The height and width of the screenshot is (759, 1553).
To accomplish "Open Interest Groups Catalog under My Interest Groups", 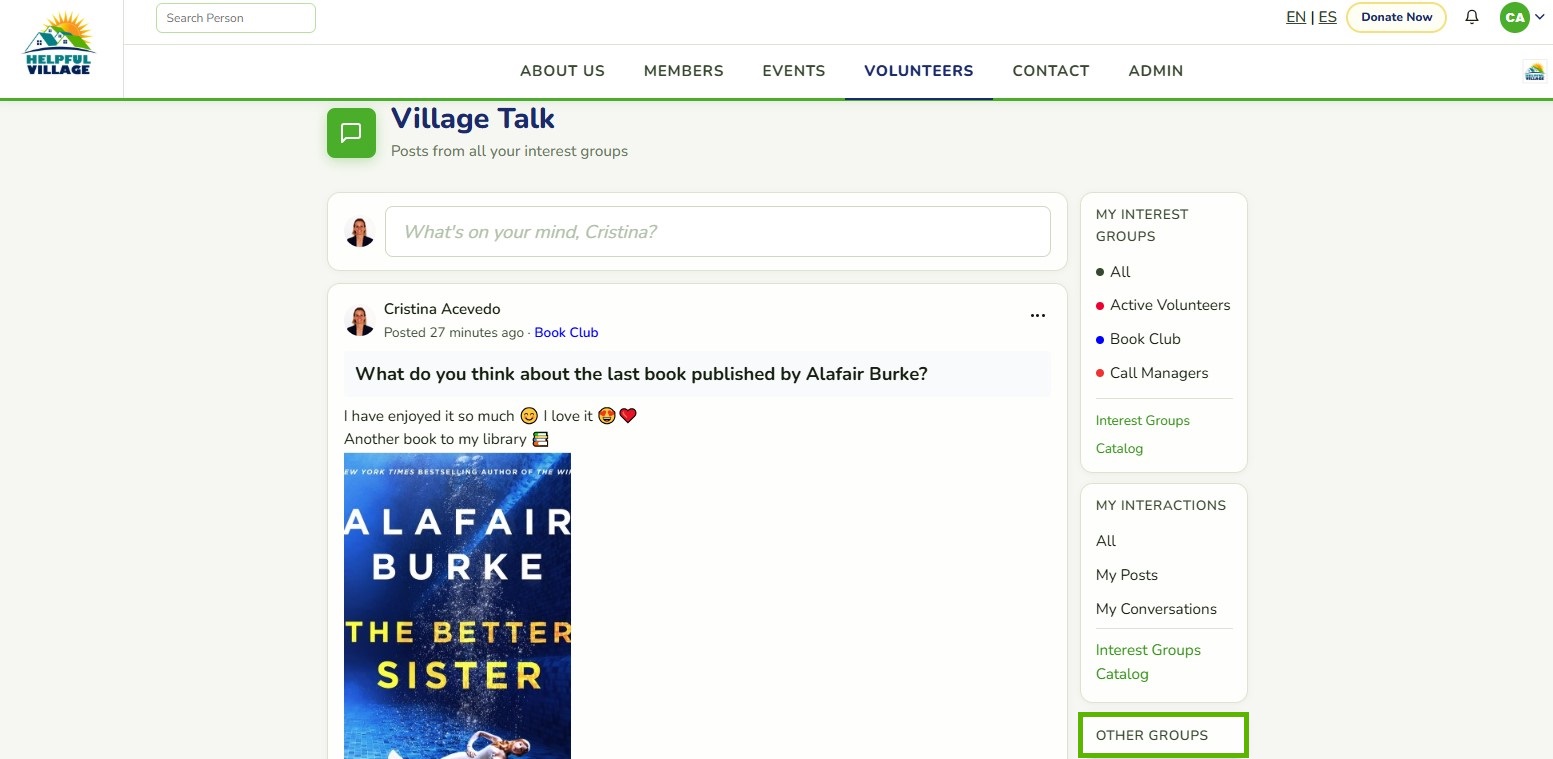I will point(1143,434).
